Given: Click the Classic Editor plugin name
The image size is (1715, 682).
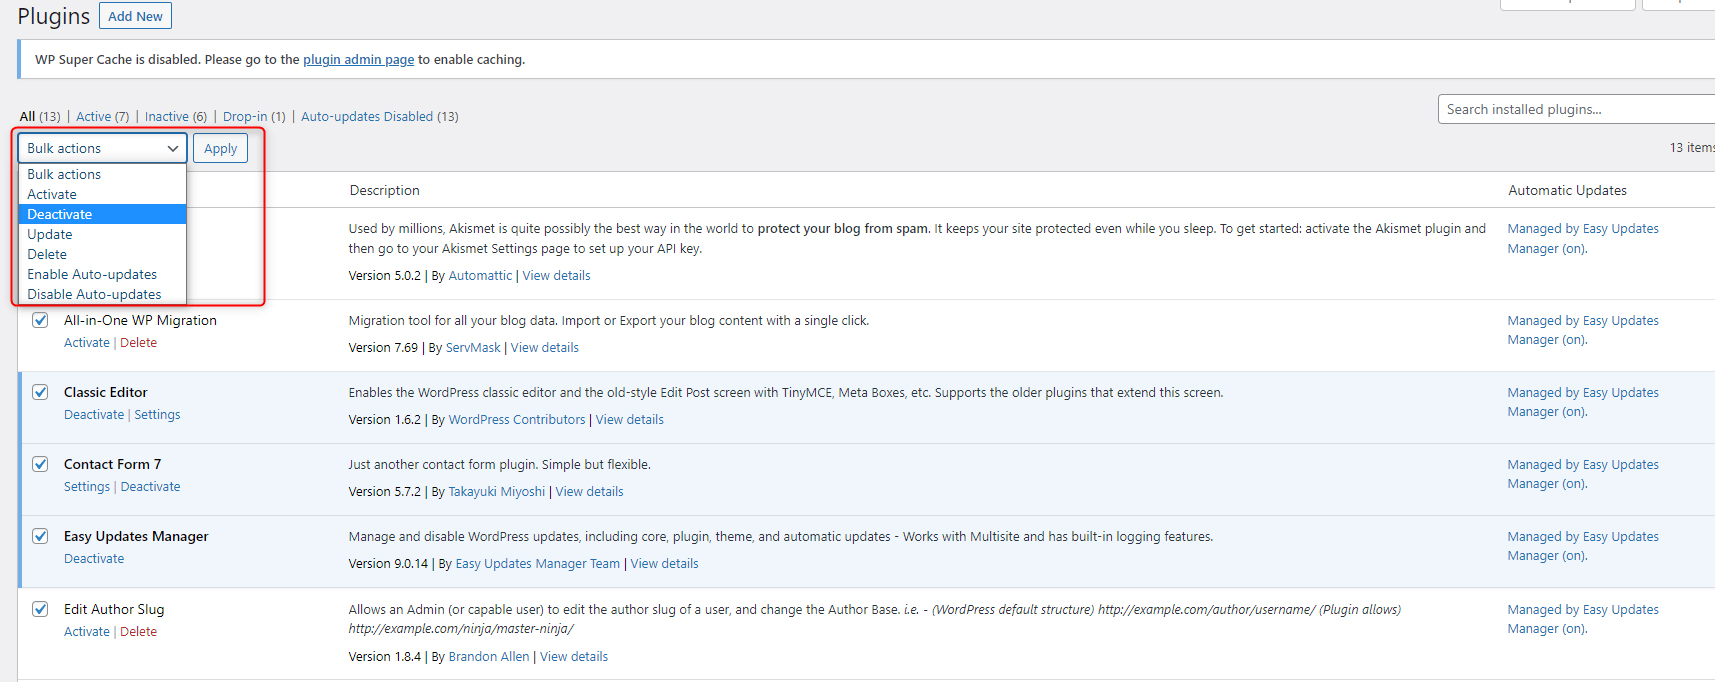Looking at the screenshot, I should [105, 392].
